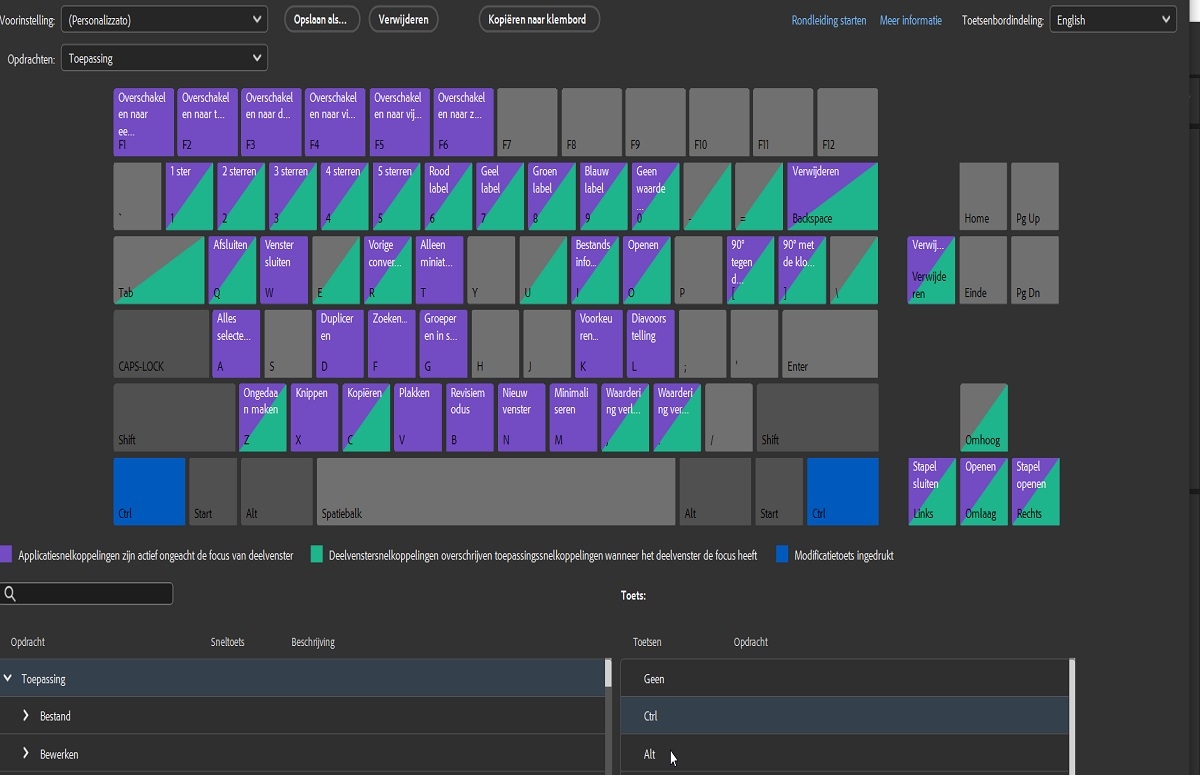The width and height of the screenshot is (1200, 775).
Task: Click the "Knippen" X key
Action: tap(313, 417)
